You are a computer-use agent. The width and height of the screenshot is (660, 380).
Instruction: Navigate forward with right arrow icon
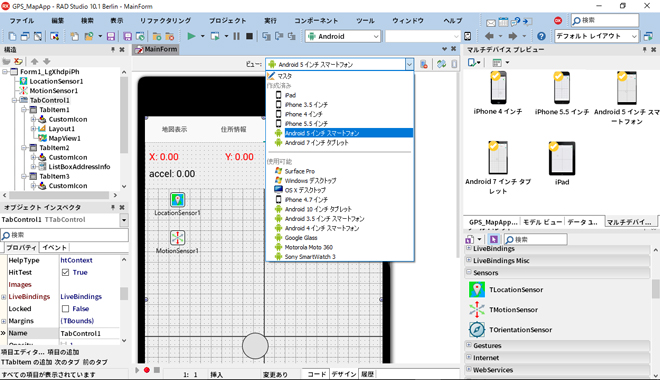click(513, 36)
